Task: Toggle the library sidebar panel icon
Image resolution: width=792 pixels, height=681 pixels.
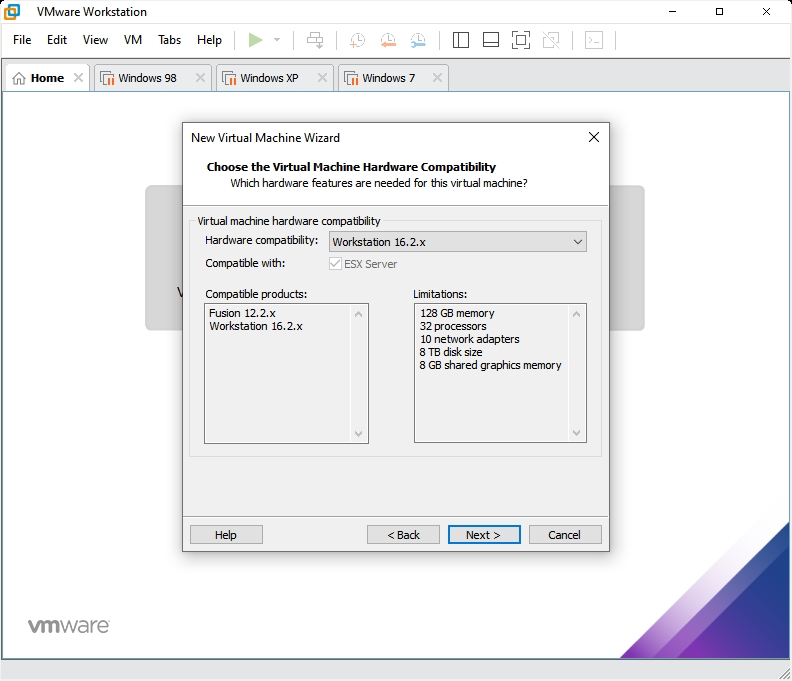Action: (461, 40)
